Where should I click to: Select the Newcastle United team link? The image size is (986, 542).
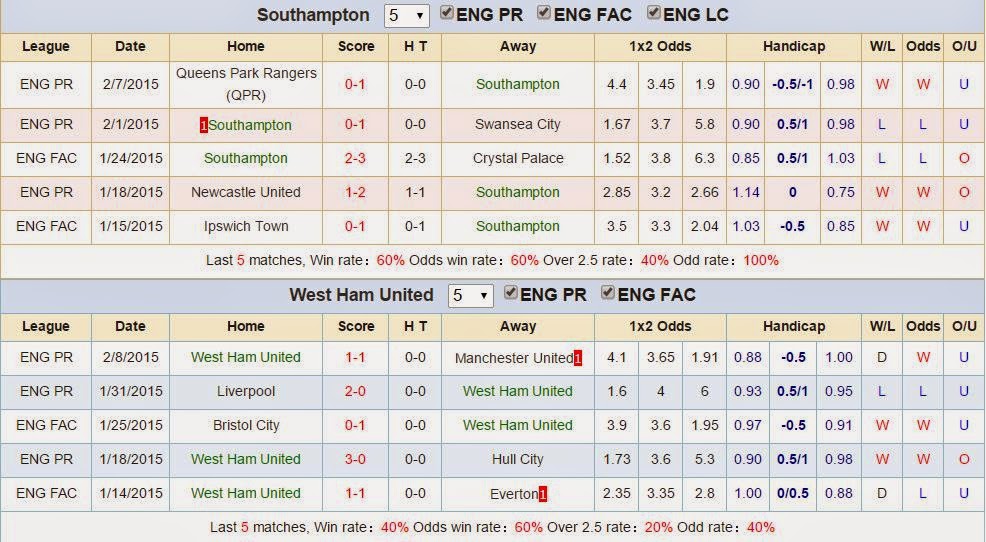pyautogui.click(x=246, y=192)
